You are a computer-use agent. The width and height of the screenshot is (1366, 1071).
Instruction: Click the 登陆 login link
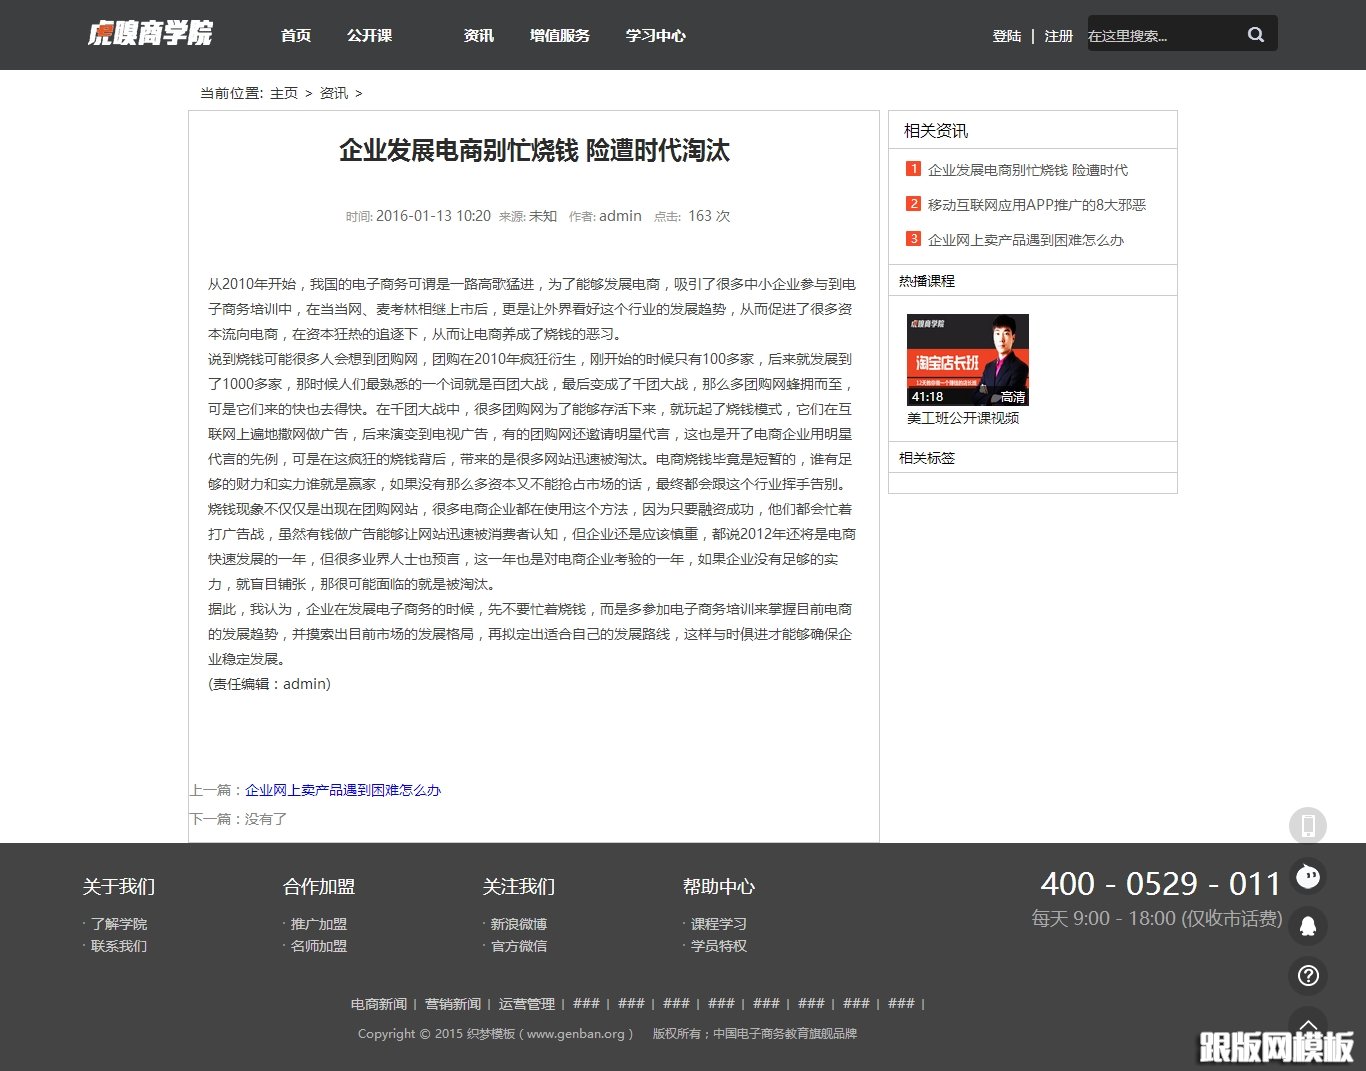(1006, 35)
